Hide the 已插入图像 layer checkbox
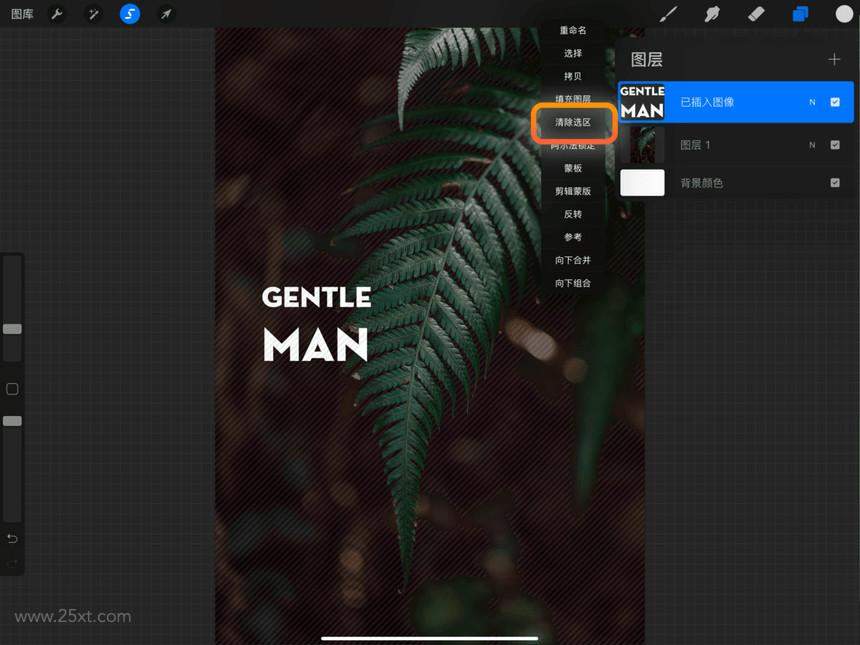The image size is (860, 645). [835, 102]
